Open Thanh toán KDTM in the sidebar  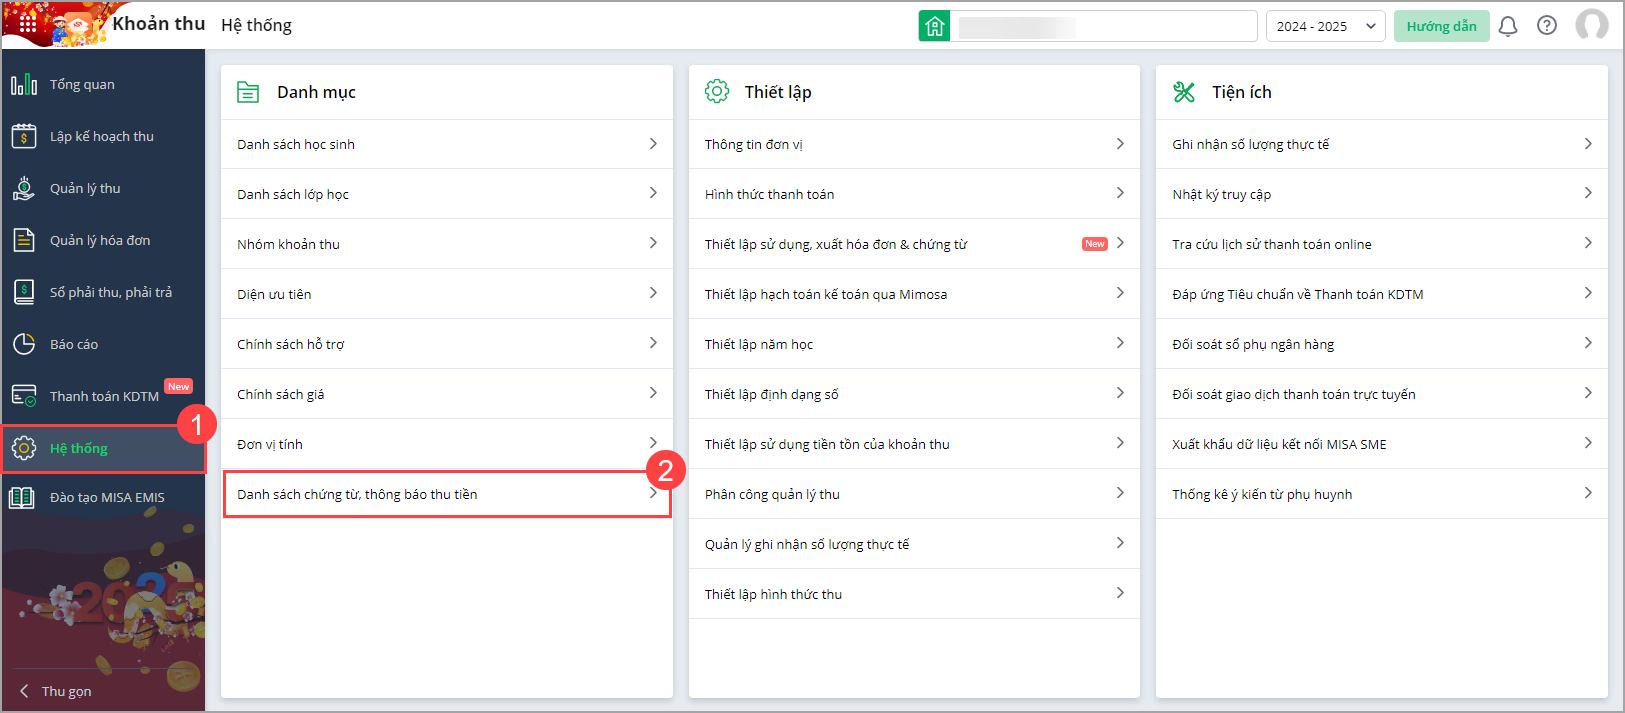(104, 396)
